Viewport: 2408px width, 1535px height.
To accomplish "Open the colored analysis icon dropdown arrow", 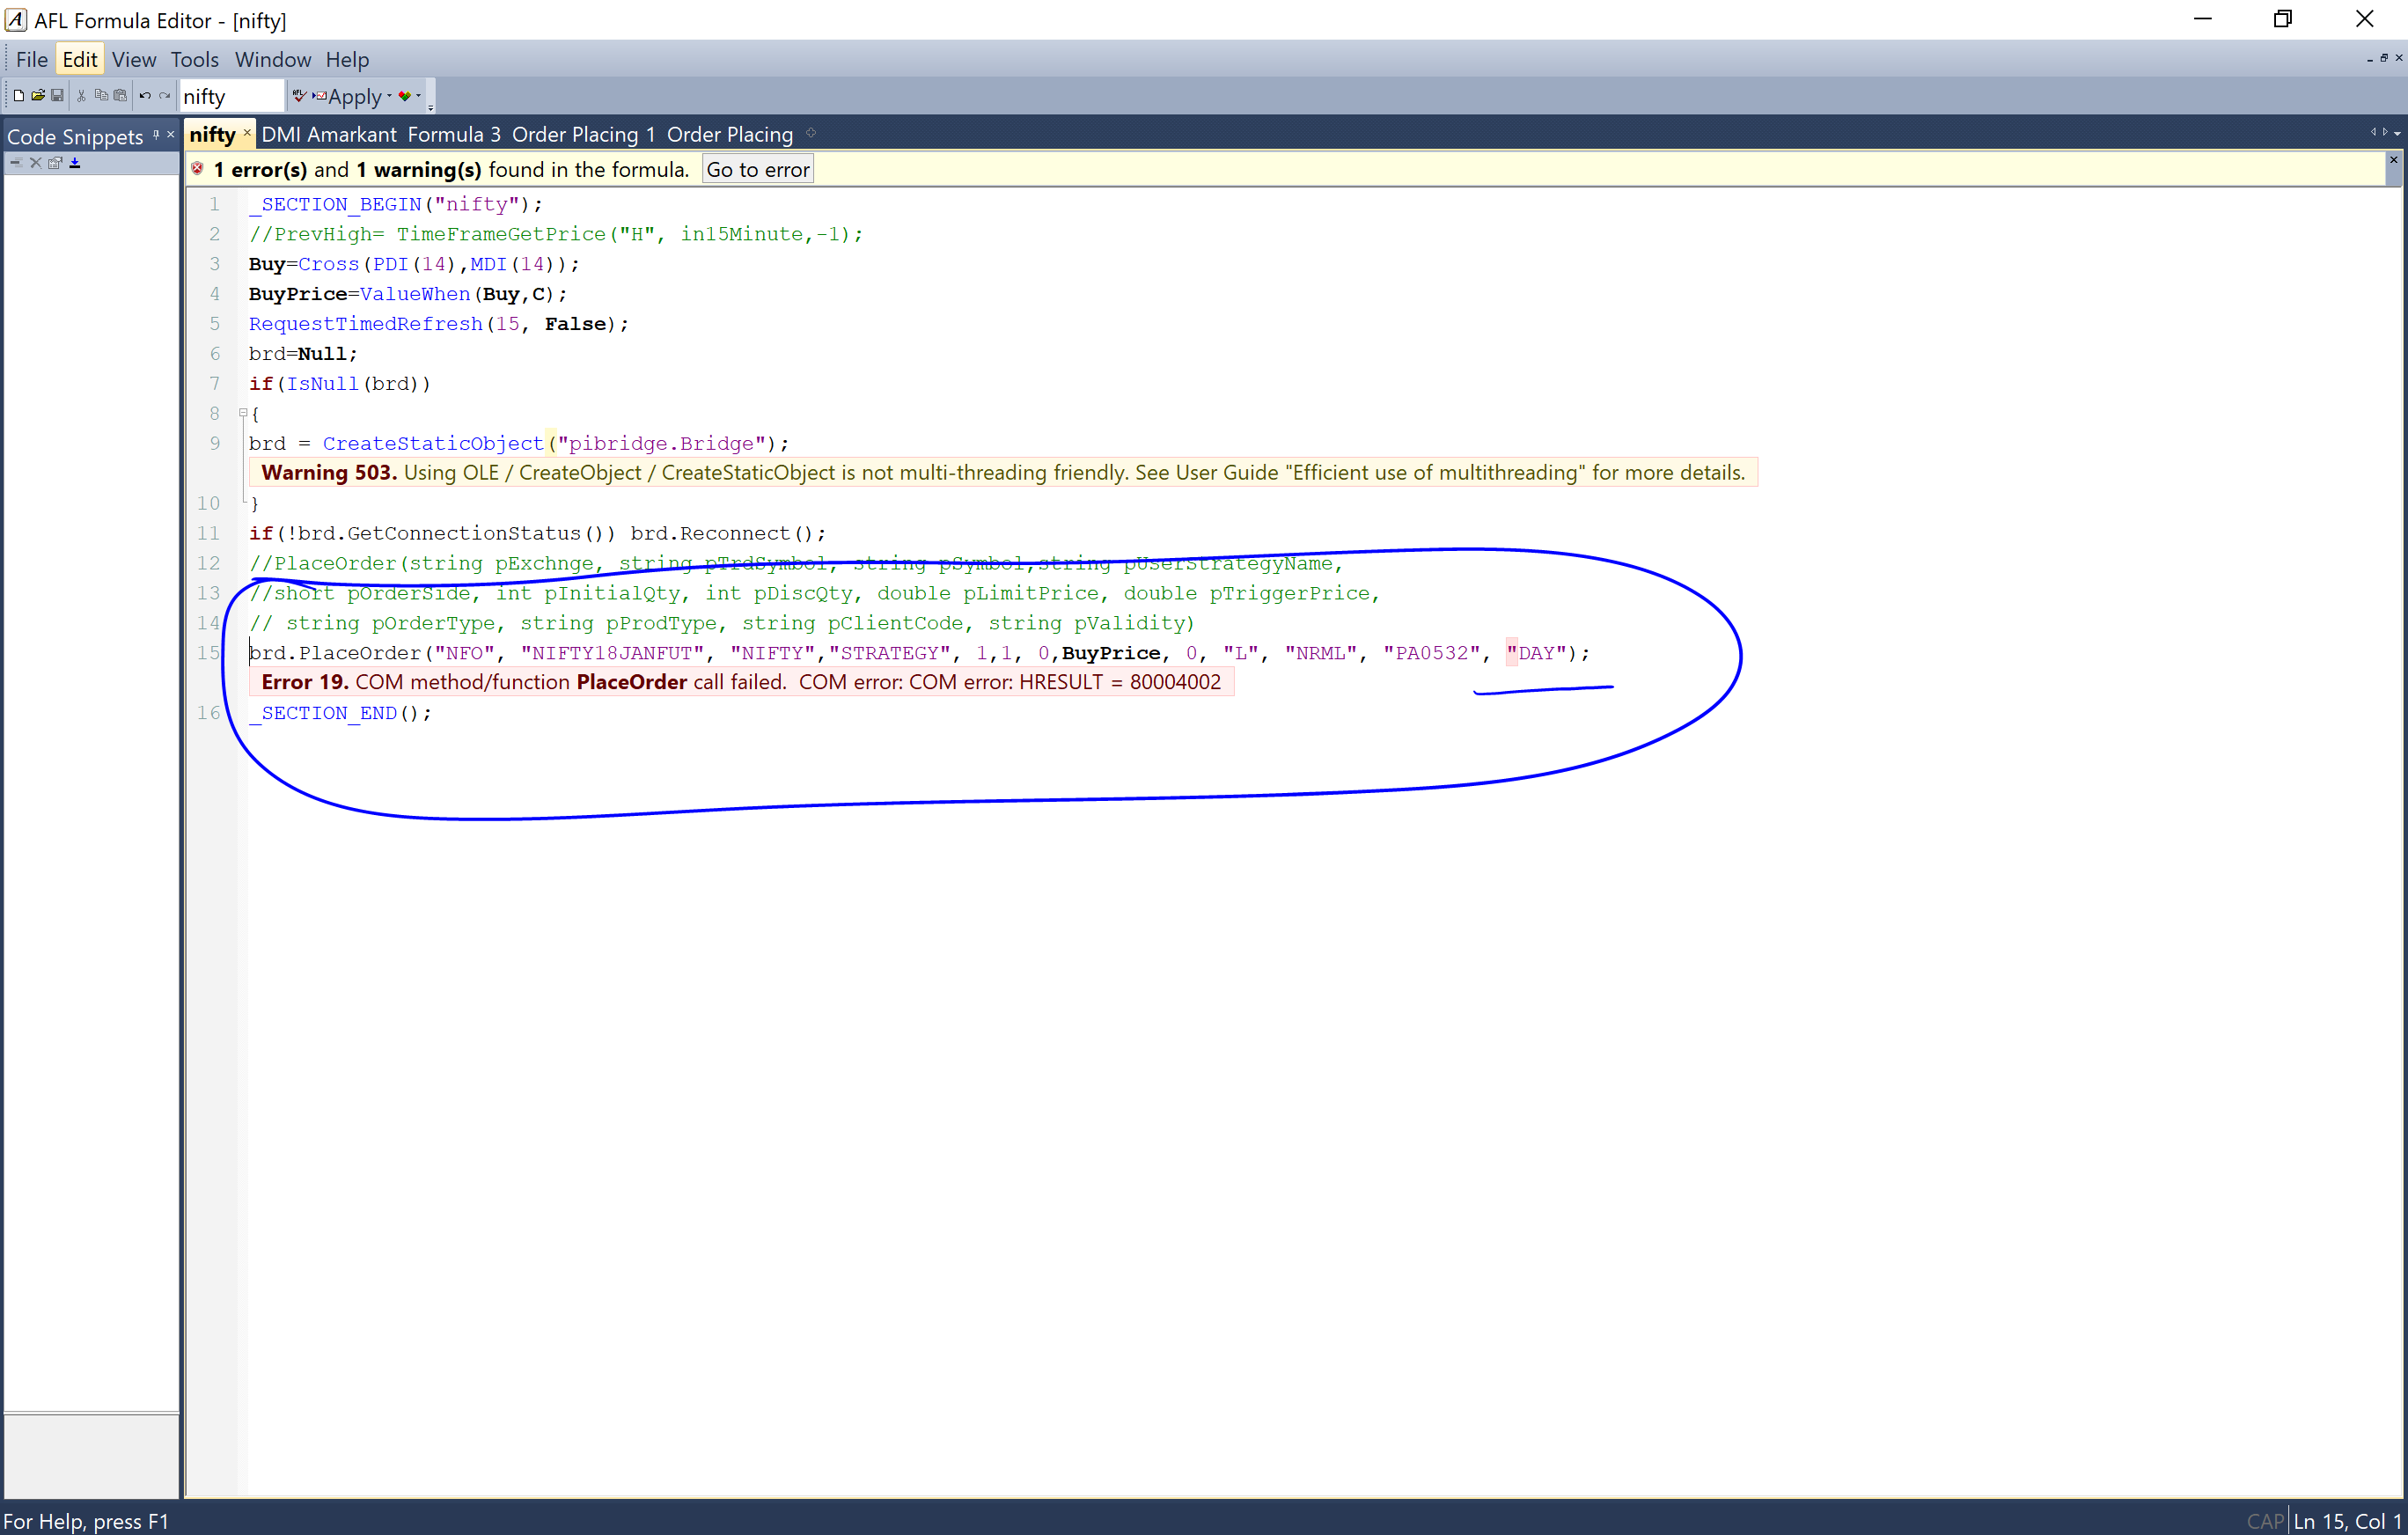I will (418, 97).
